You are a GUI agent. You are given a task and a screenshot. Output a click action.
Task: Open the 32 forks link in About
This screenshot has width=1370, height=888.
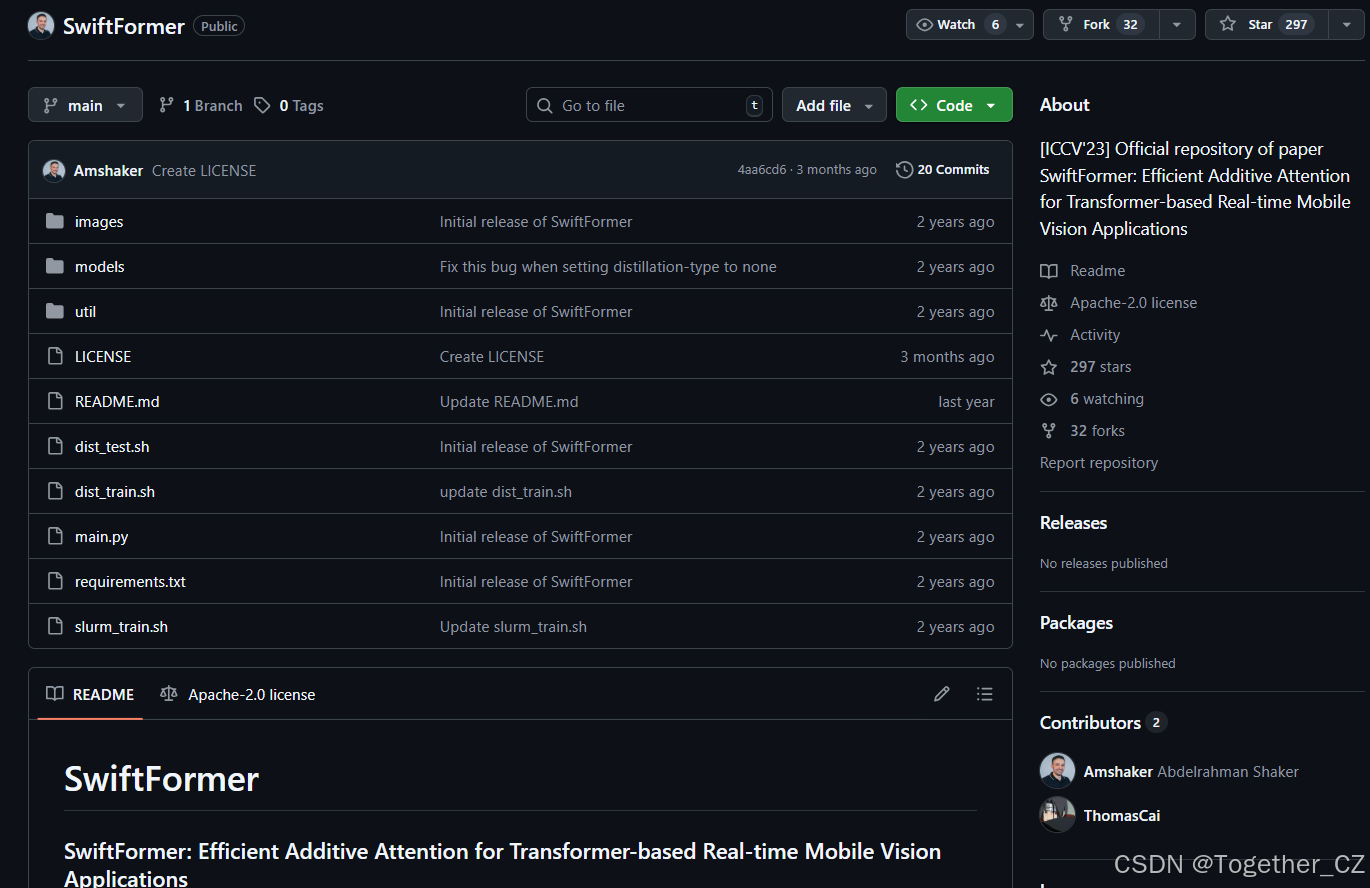click(1097, 431)
